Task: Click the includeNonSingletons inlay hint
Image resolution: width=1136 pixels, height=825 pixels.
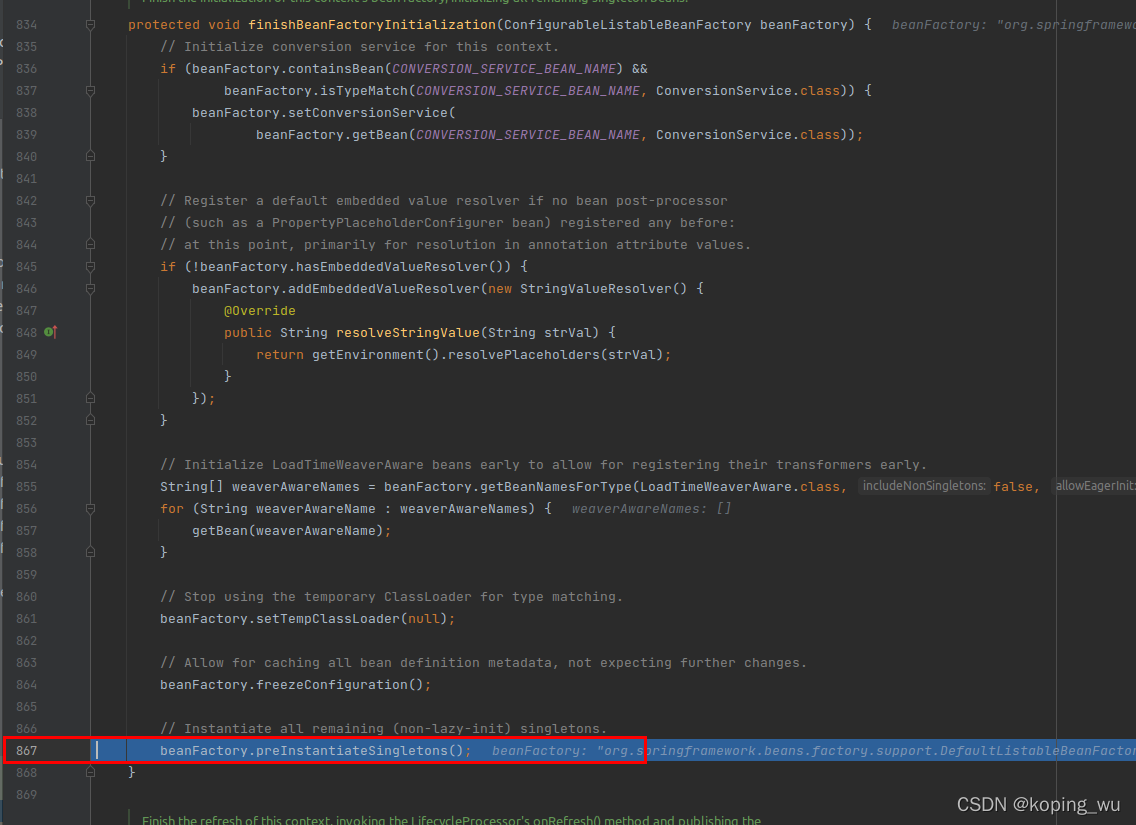Action: pyautogui.click(x=924, y=486)
